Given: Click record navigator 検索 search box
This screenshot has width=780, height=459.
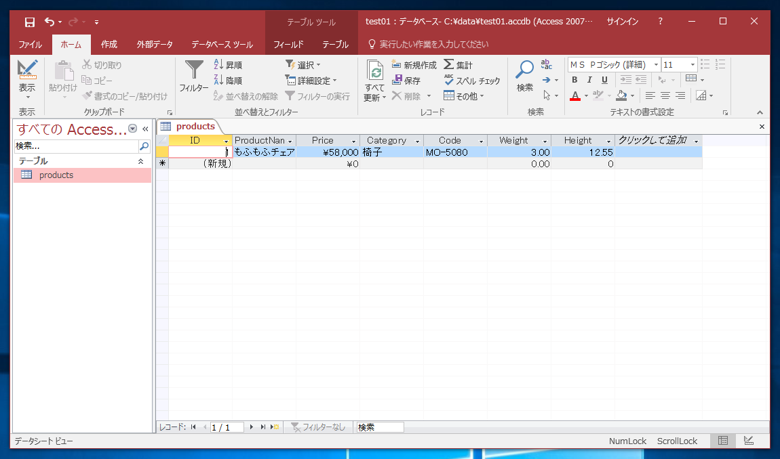Looking at the screenshot, I should [380, 427].
